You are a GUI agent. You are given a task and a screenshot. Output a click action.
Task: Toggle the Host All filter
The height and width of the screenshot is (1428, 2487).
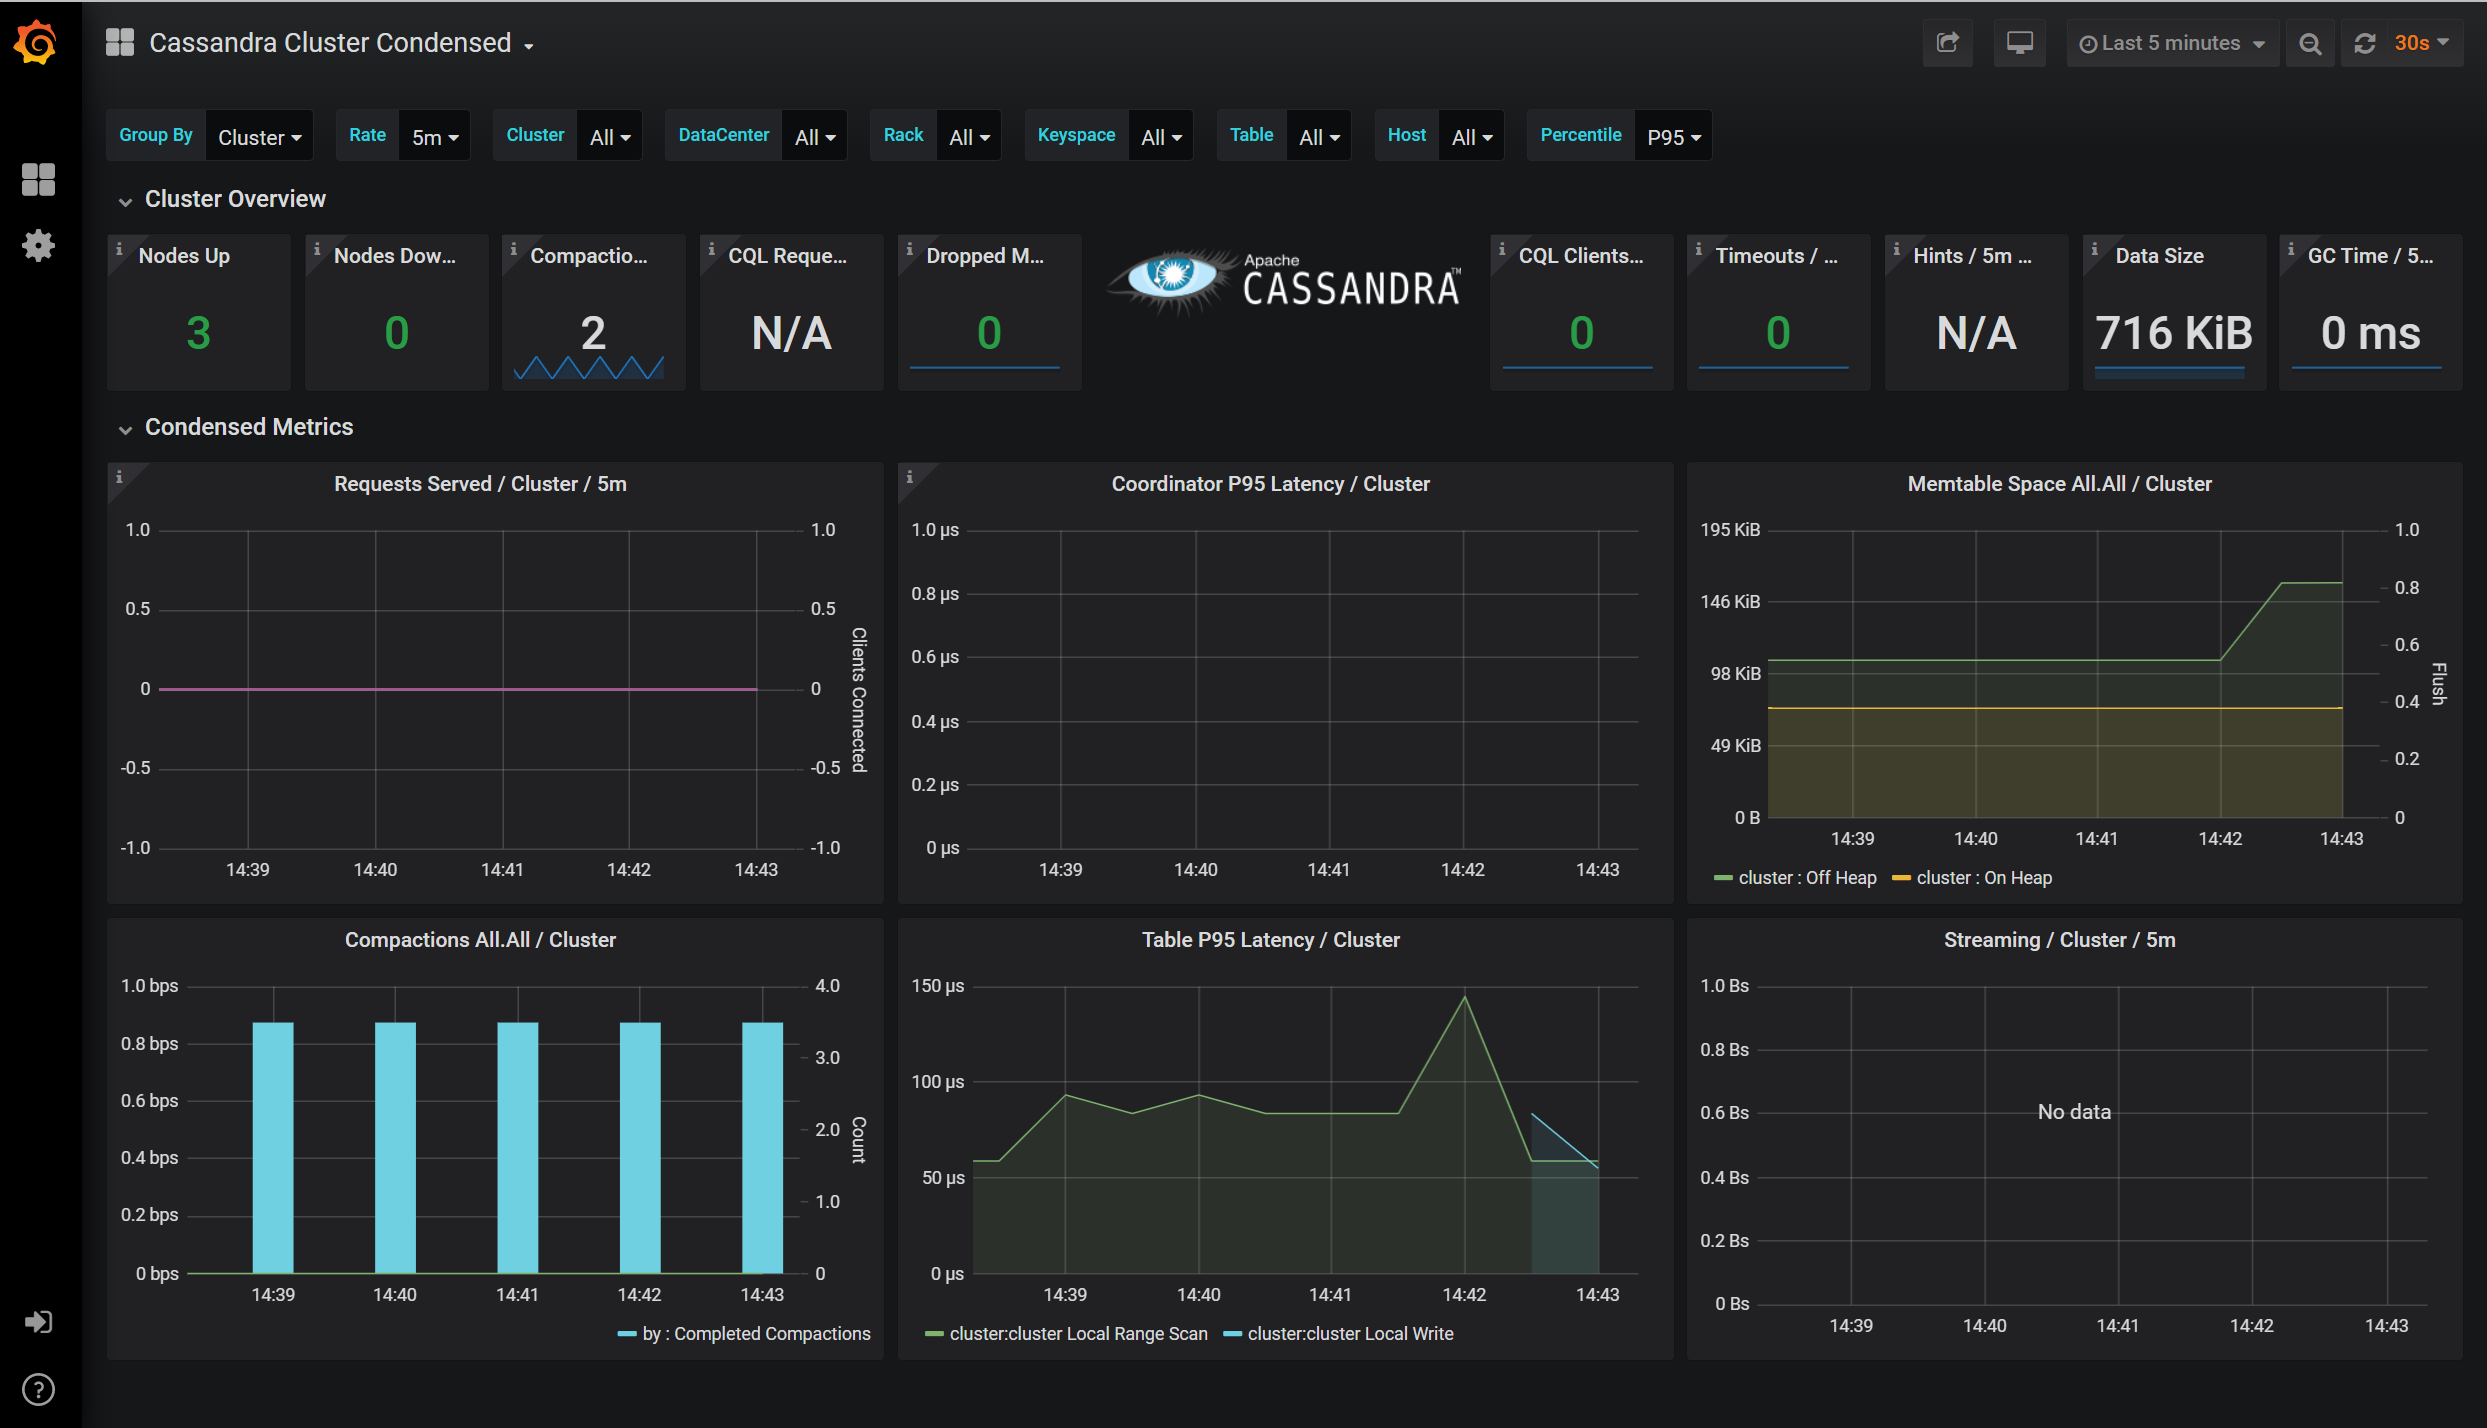1467,135
